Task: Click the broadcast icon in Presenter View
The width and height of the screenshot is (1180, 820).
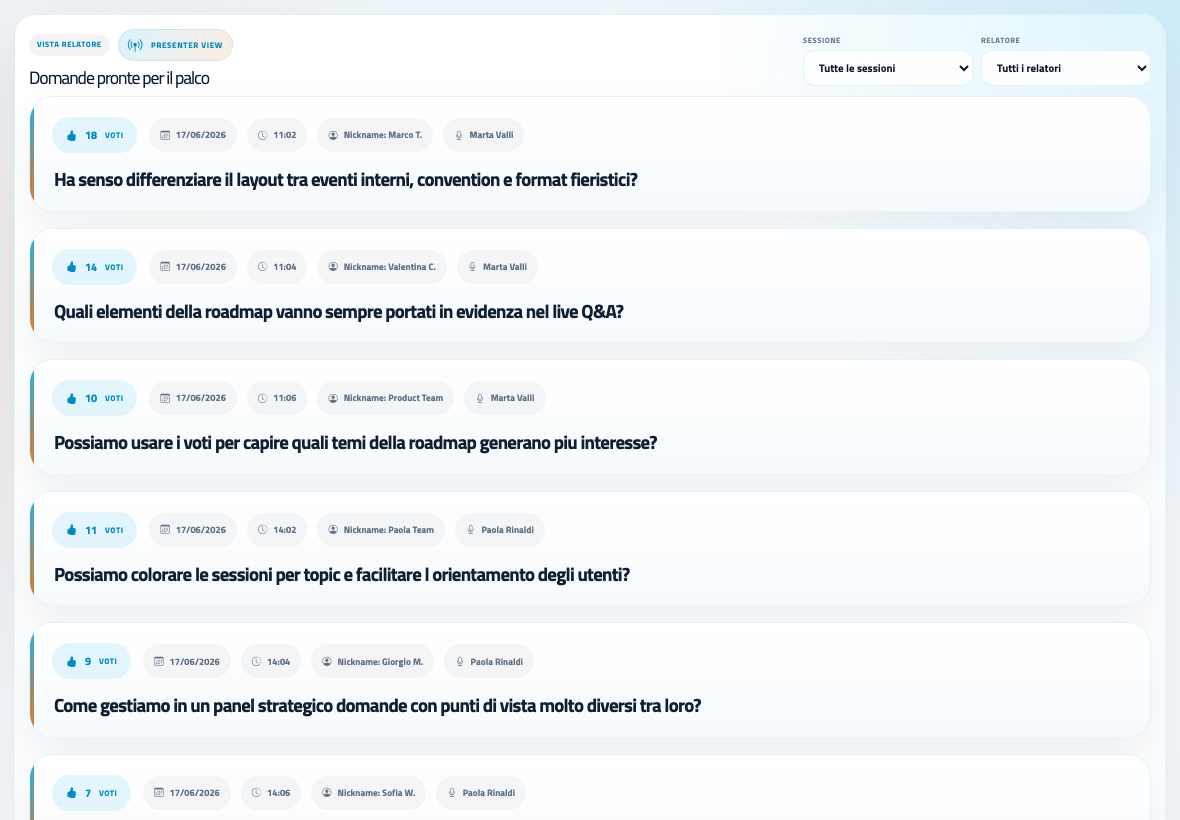Action: click(135, 45)
